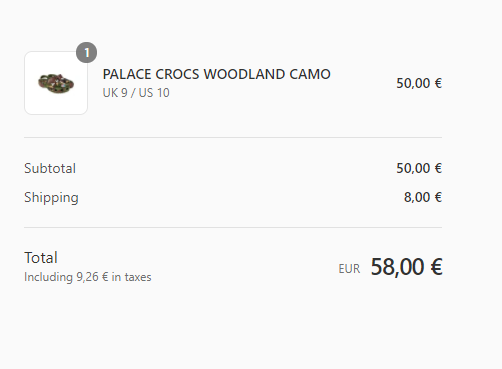Screen dimensions: 502x369
Task: Click the 50,00 € item price
Action: [x=419, y=83]
